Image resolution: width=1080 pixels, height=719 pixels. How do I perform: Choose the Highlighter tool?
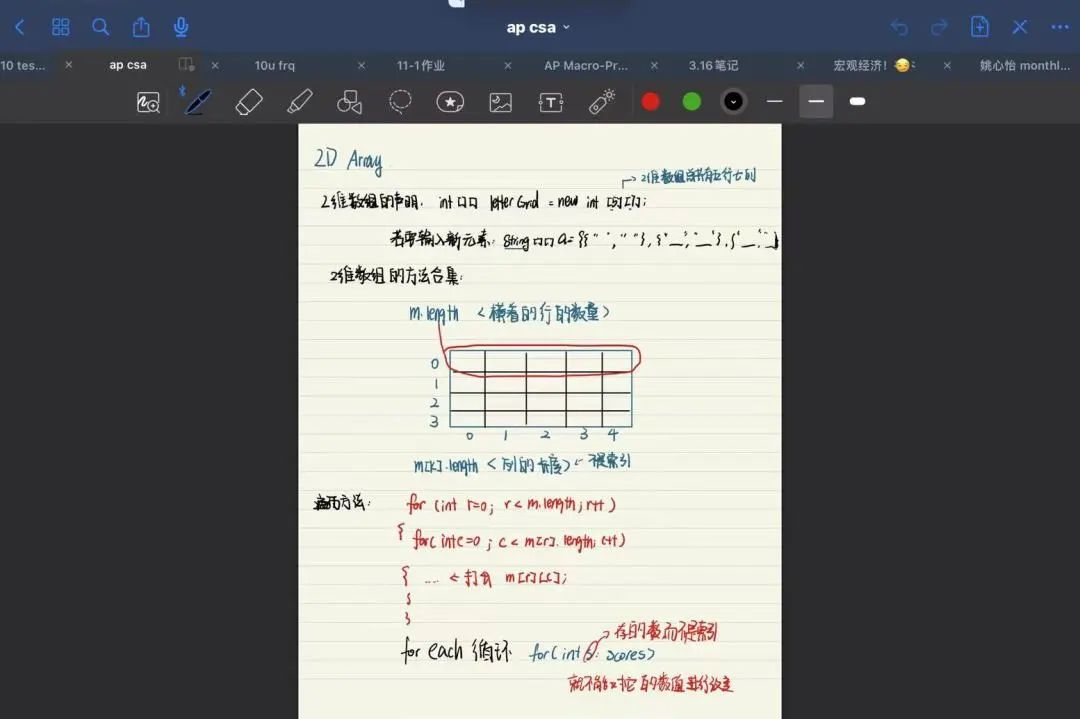pos(299,102)
